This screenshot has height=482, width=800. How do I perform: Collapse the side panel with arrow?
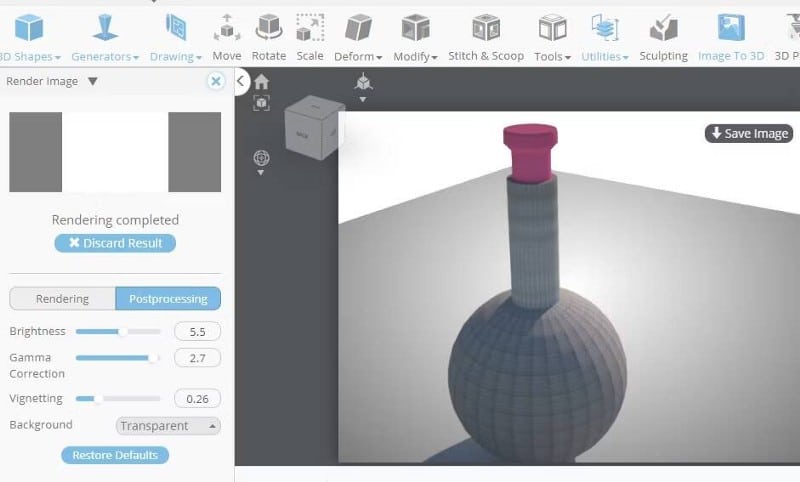pyautogui.click(x=242, y=82)
